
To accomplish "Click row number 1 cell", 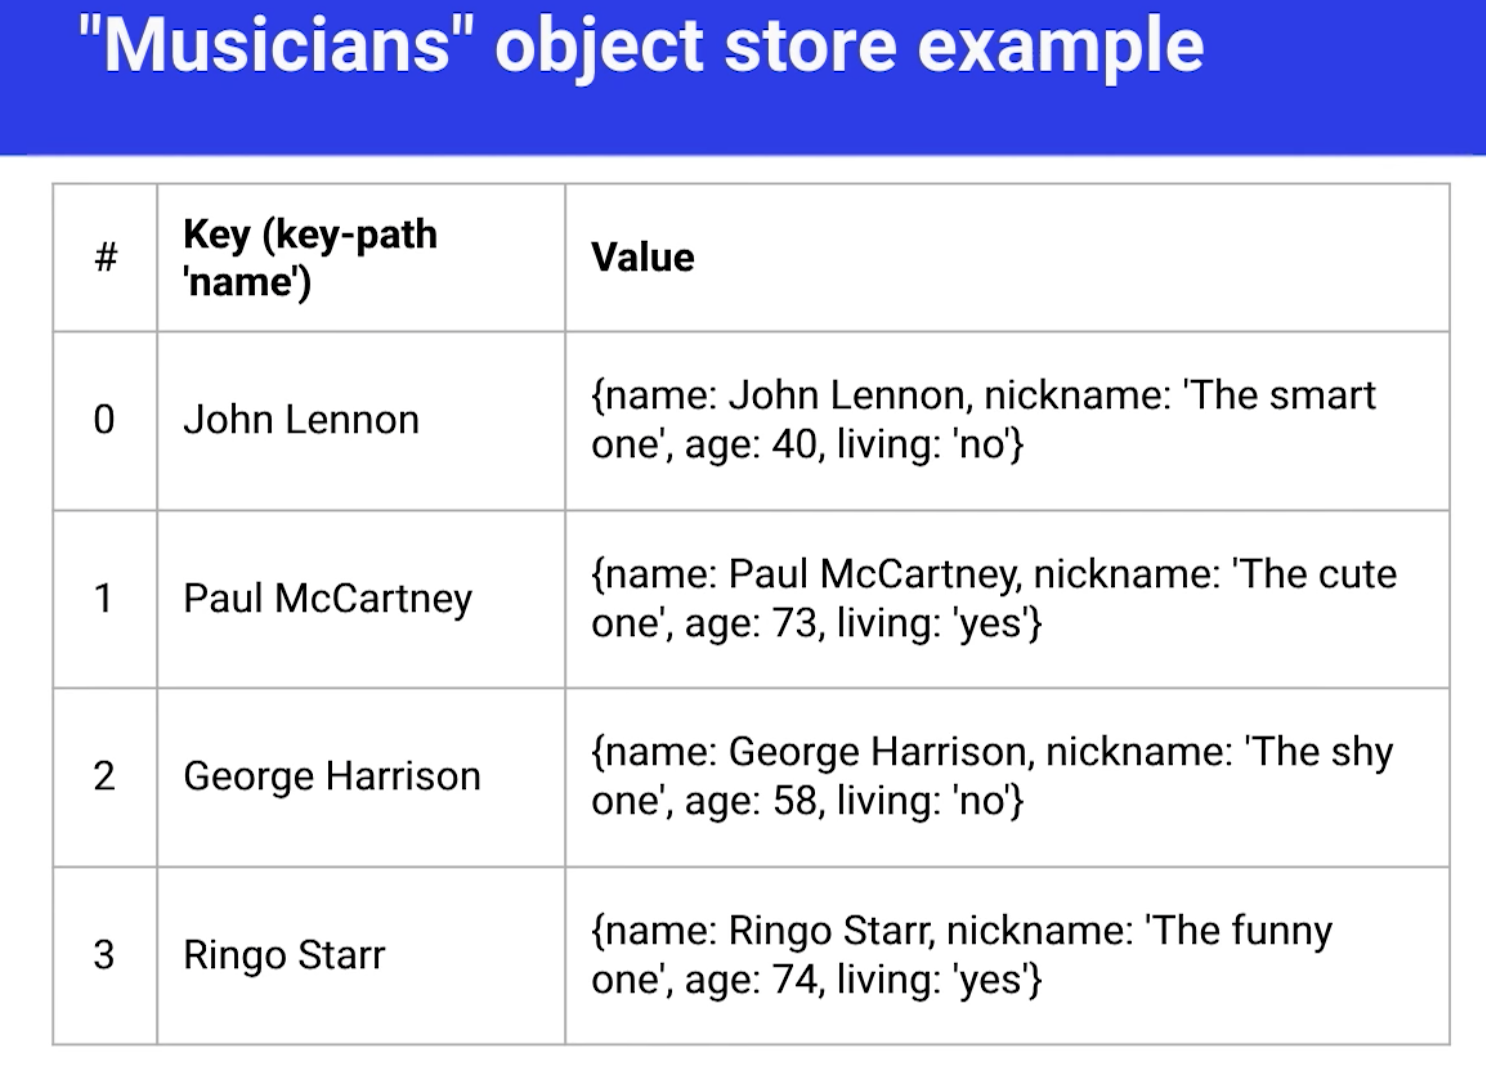I will coord(104,598).
